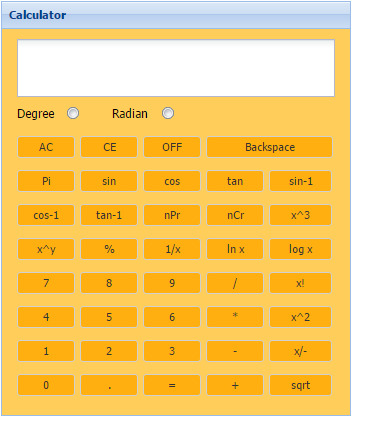The image size is (374, 432).
Task: Click the subtraction - key
Action: click(235, 351)
